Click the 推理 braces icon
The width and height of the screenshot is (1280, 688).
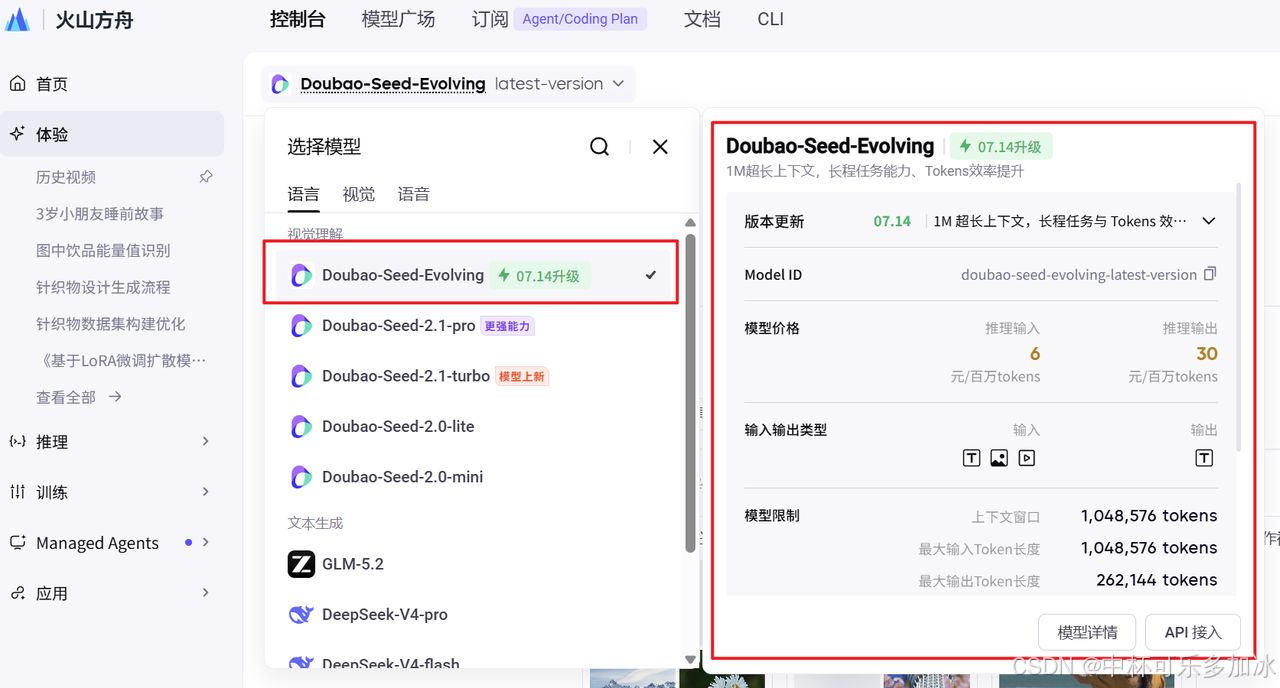coord(17,441)
